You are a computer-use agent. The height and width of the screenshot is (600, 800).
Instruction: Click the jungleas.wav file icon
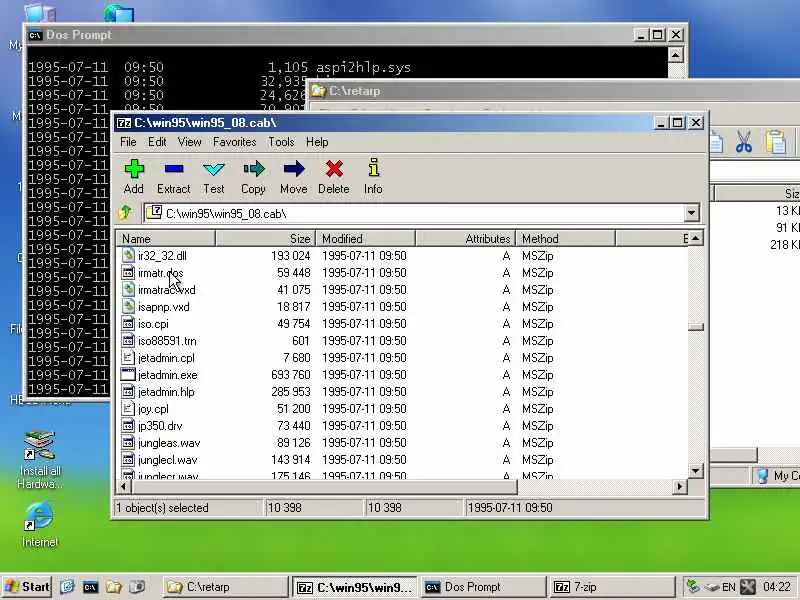[x=128, y=443]
